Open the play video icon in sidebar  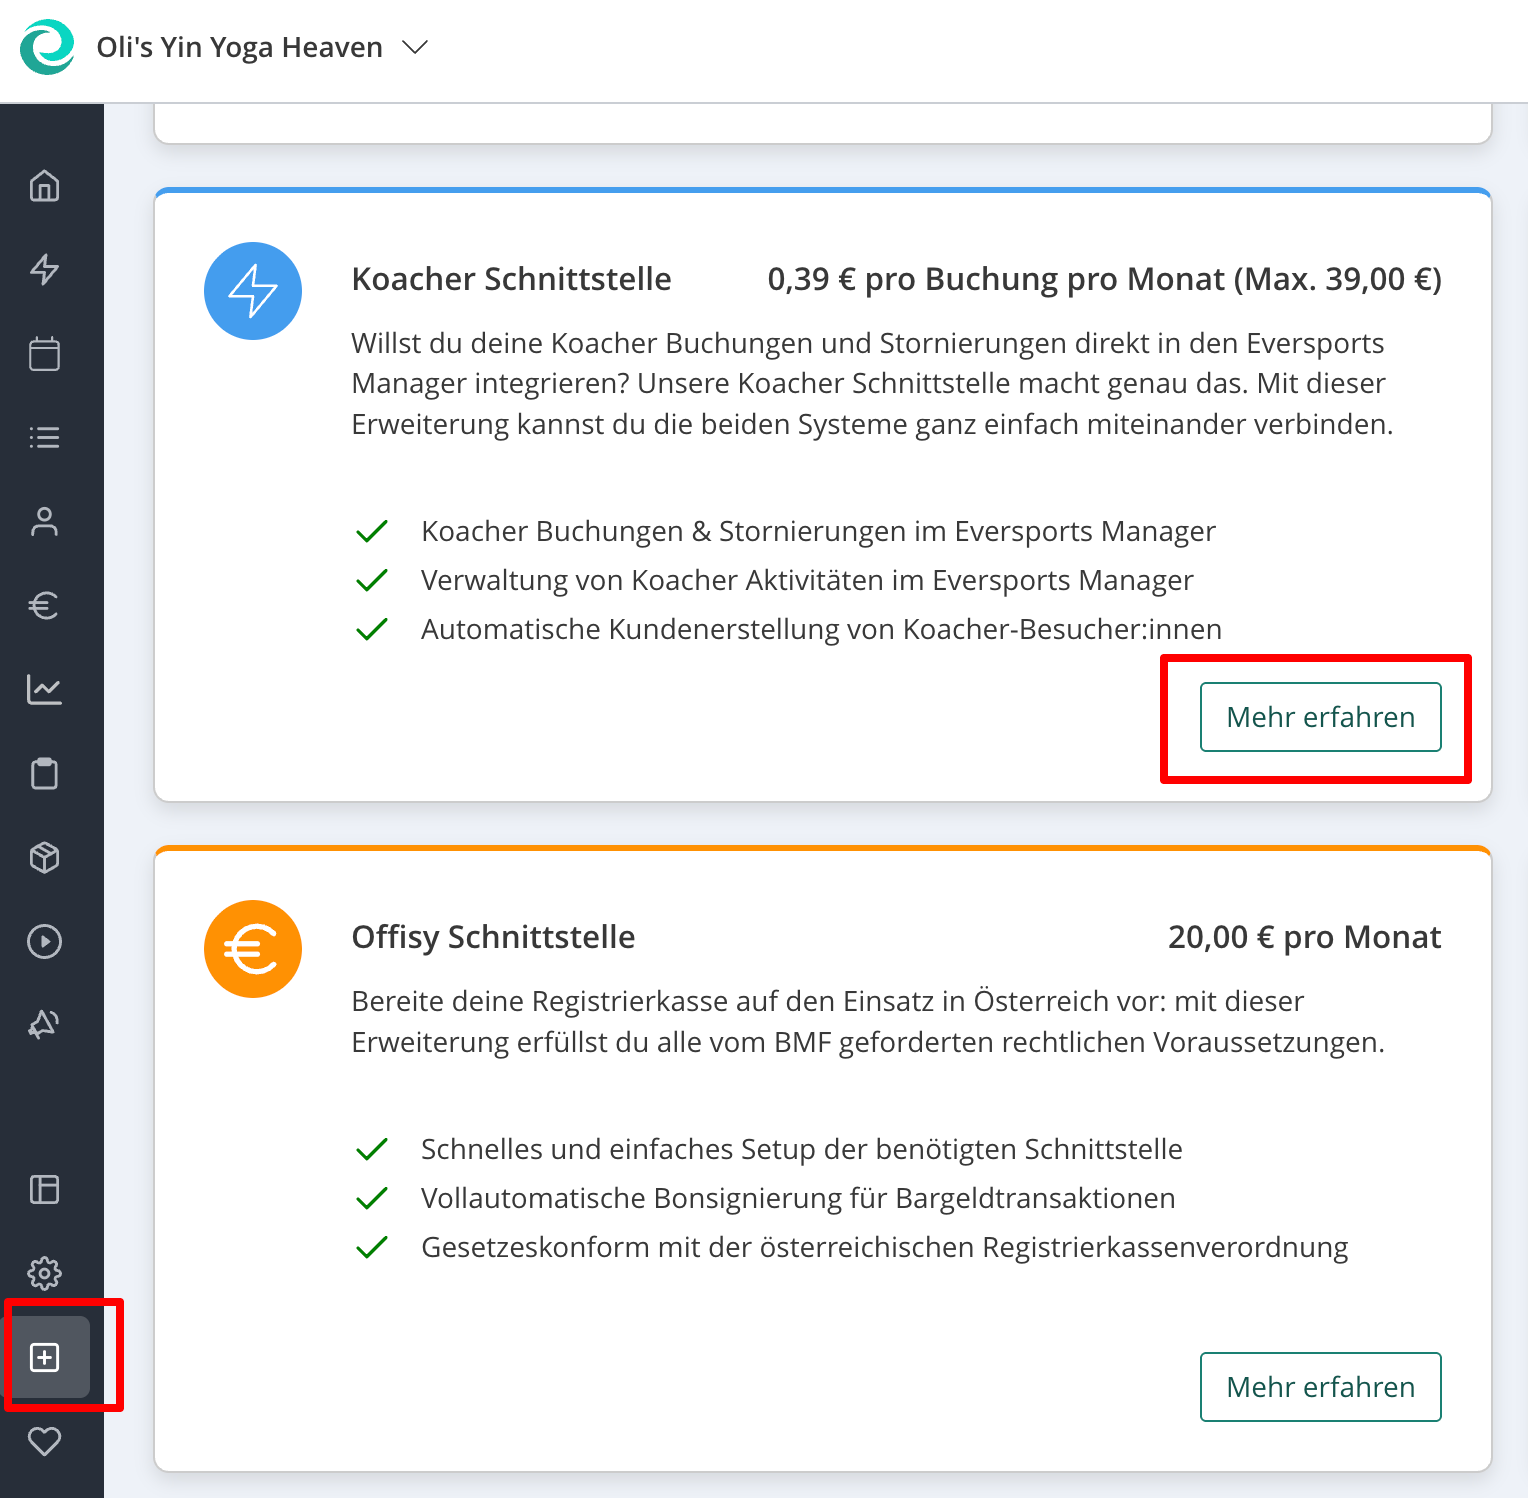(x=45, y=942)
